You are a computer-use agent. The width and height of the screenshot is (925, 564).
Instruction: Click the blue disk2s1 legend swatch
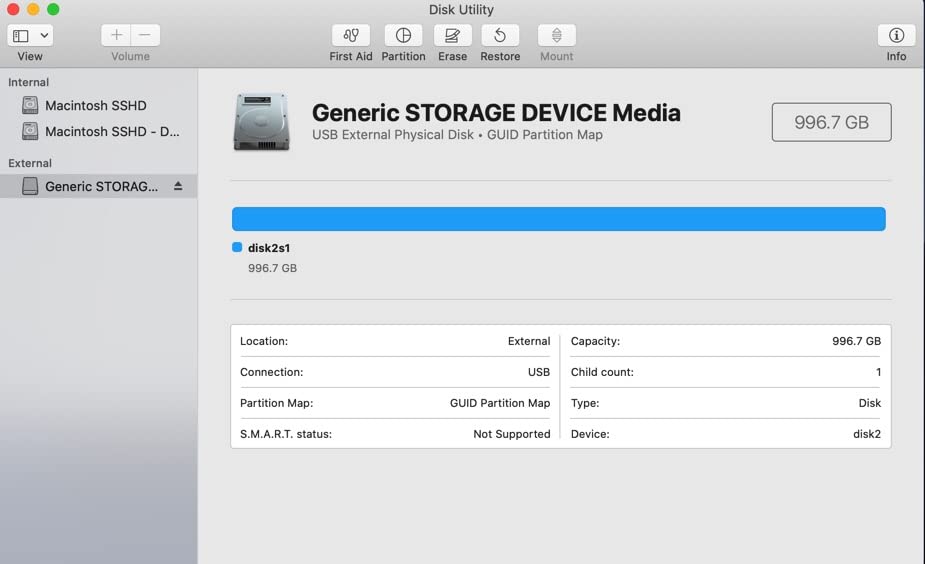[237, 247]
